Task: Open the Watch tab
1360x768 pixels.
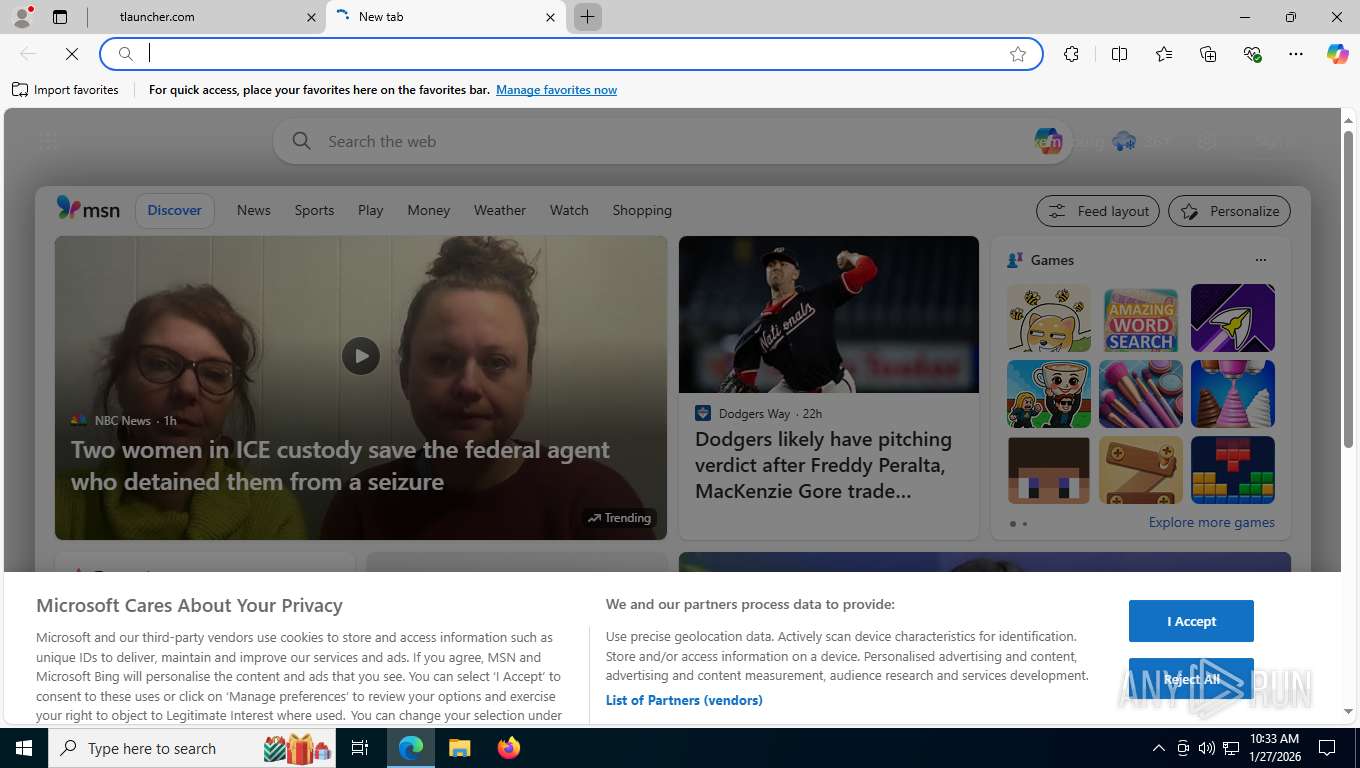Action: (x=569, y=210)
